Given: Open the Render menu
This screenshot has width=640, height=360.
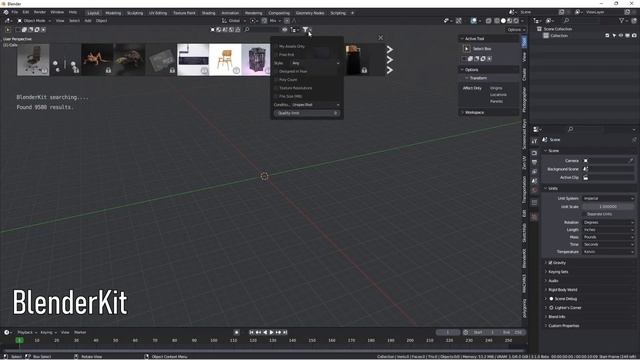Looking at the screenshot, I should pos(40,12).
